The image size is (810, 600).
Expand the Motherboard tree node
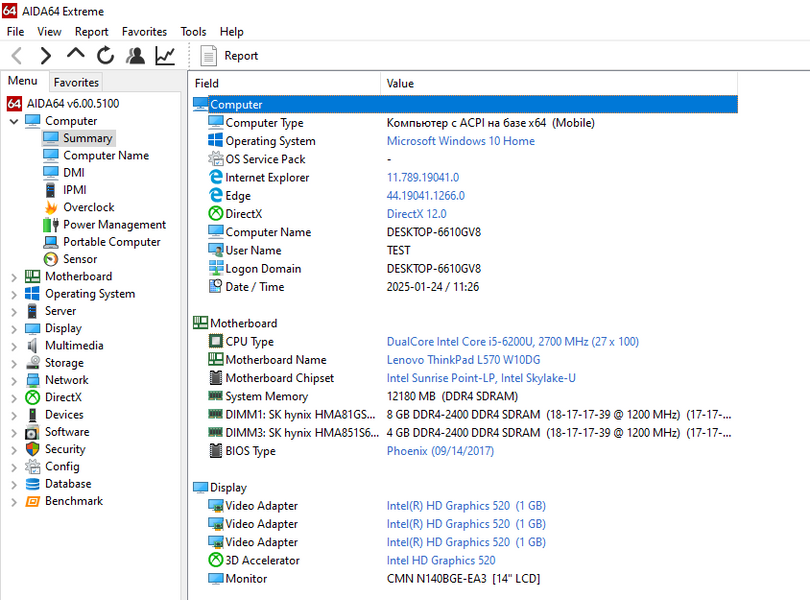pos(14,278)
